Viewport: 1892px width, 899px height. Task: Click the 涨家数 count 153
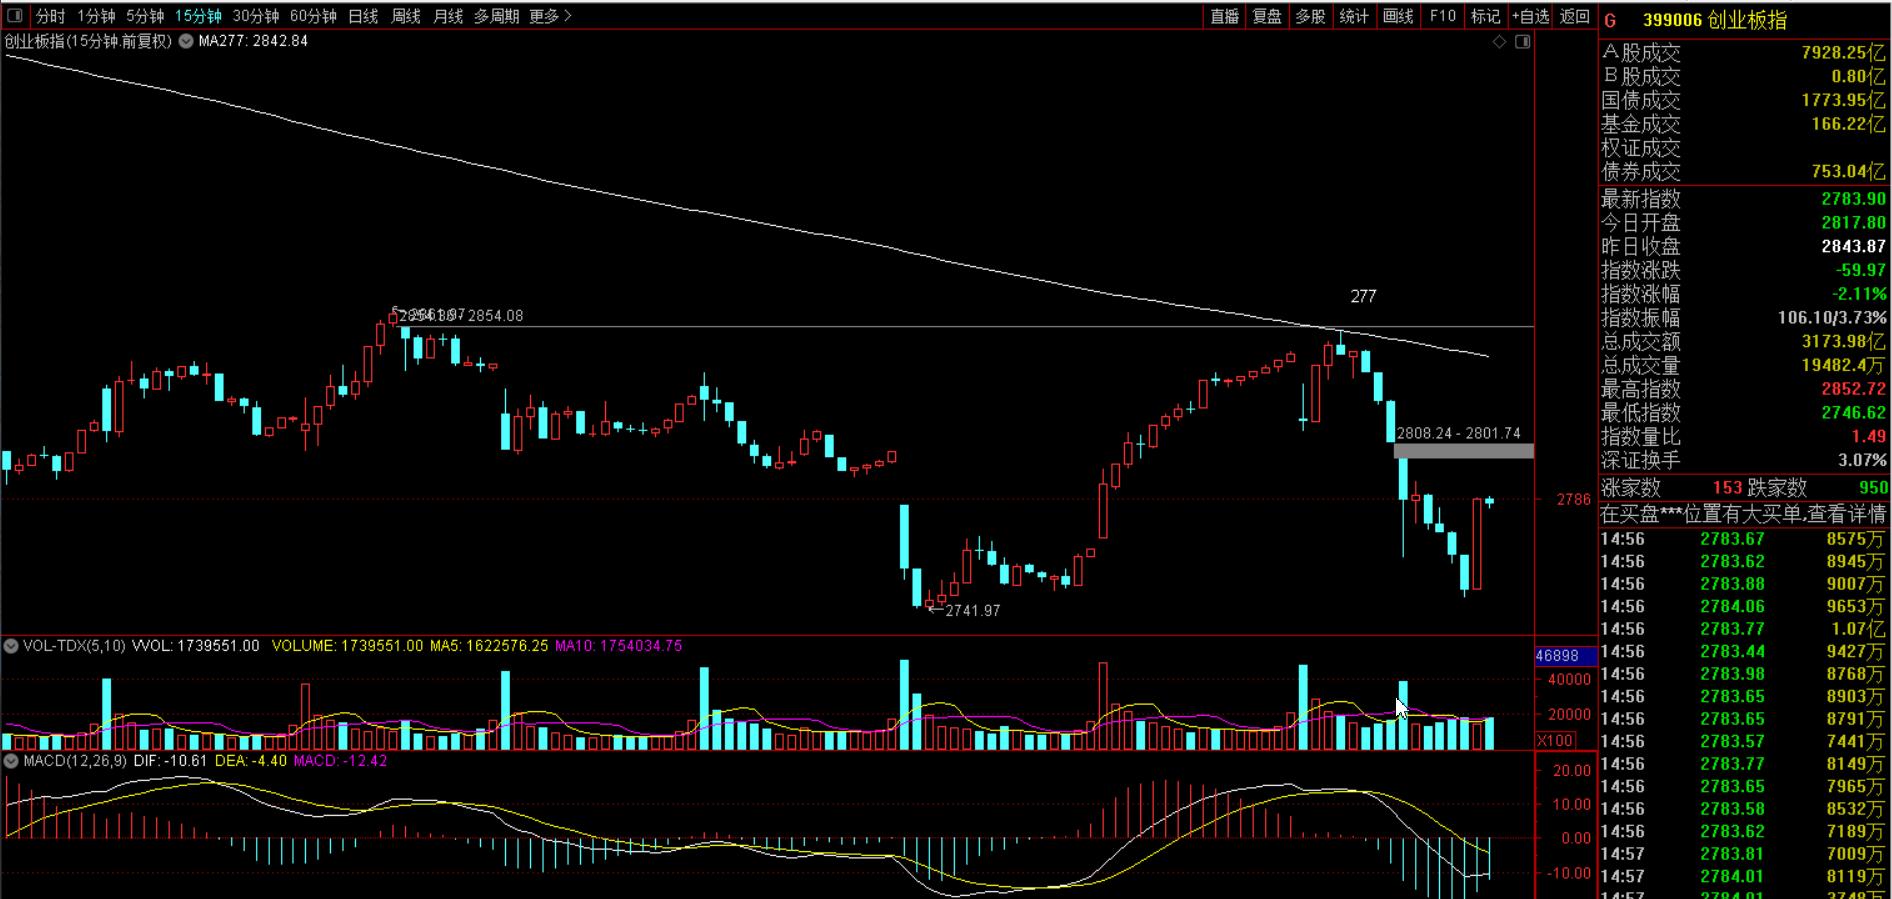pyautogui.click(x=1727, y=488)
